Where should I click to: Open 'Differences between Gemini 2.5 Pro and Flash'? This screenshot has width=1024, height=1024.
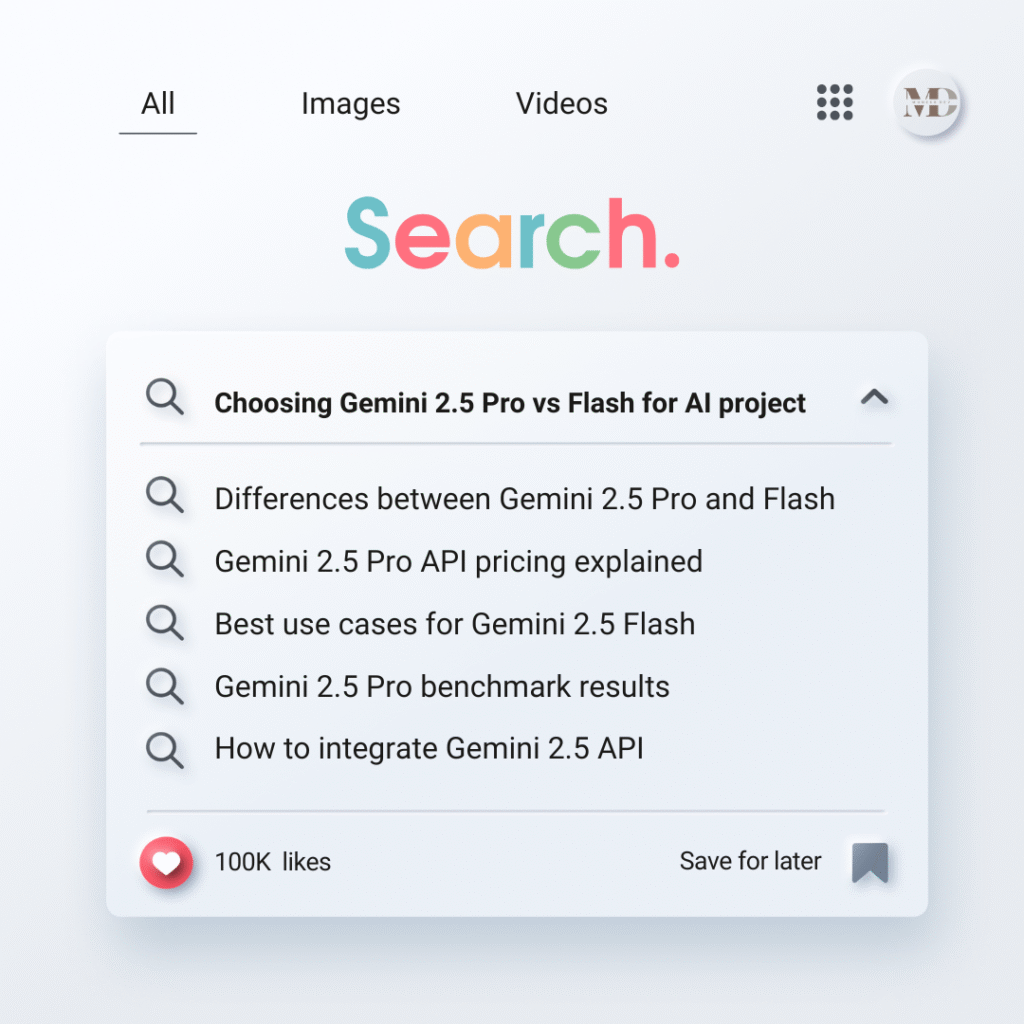pos(524,498)
